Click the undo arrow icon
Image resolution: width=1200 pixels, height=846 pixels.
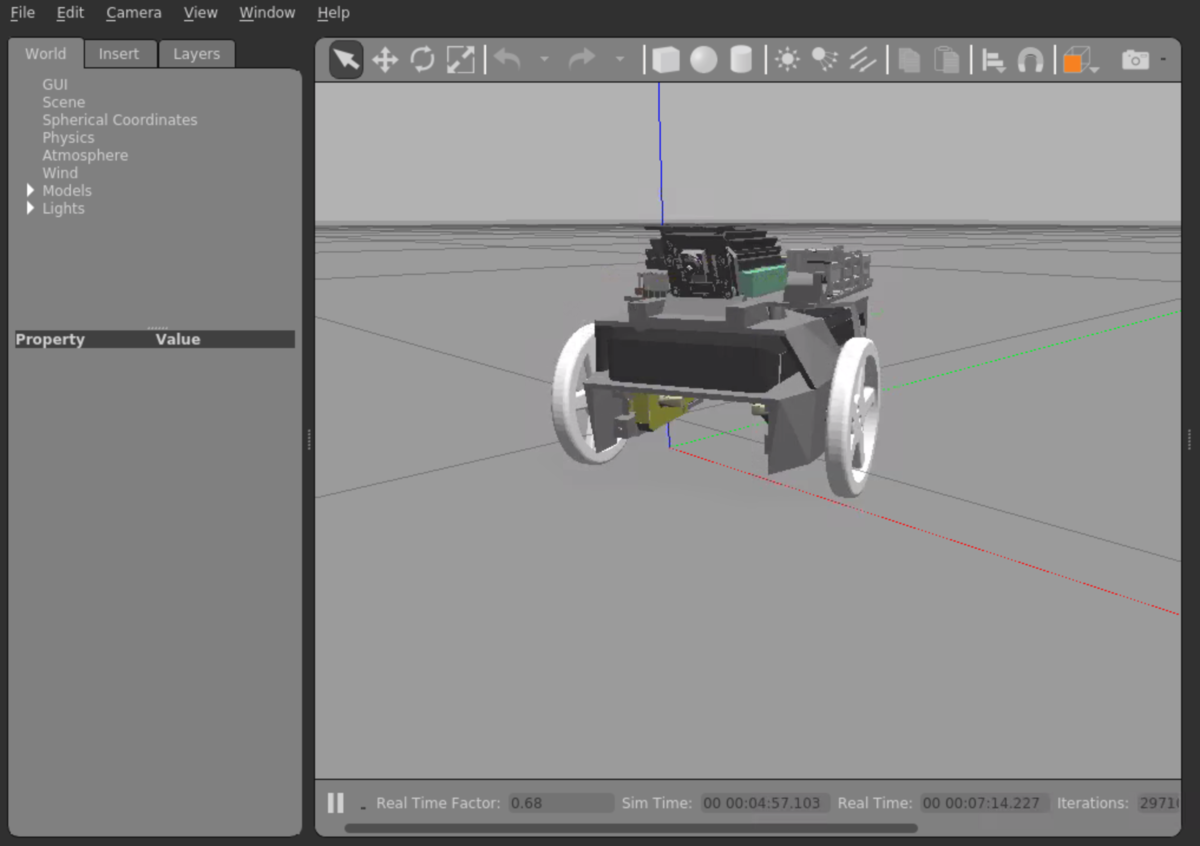click(x=508, y=60)
